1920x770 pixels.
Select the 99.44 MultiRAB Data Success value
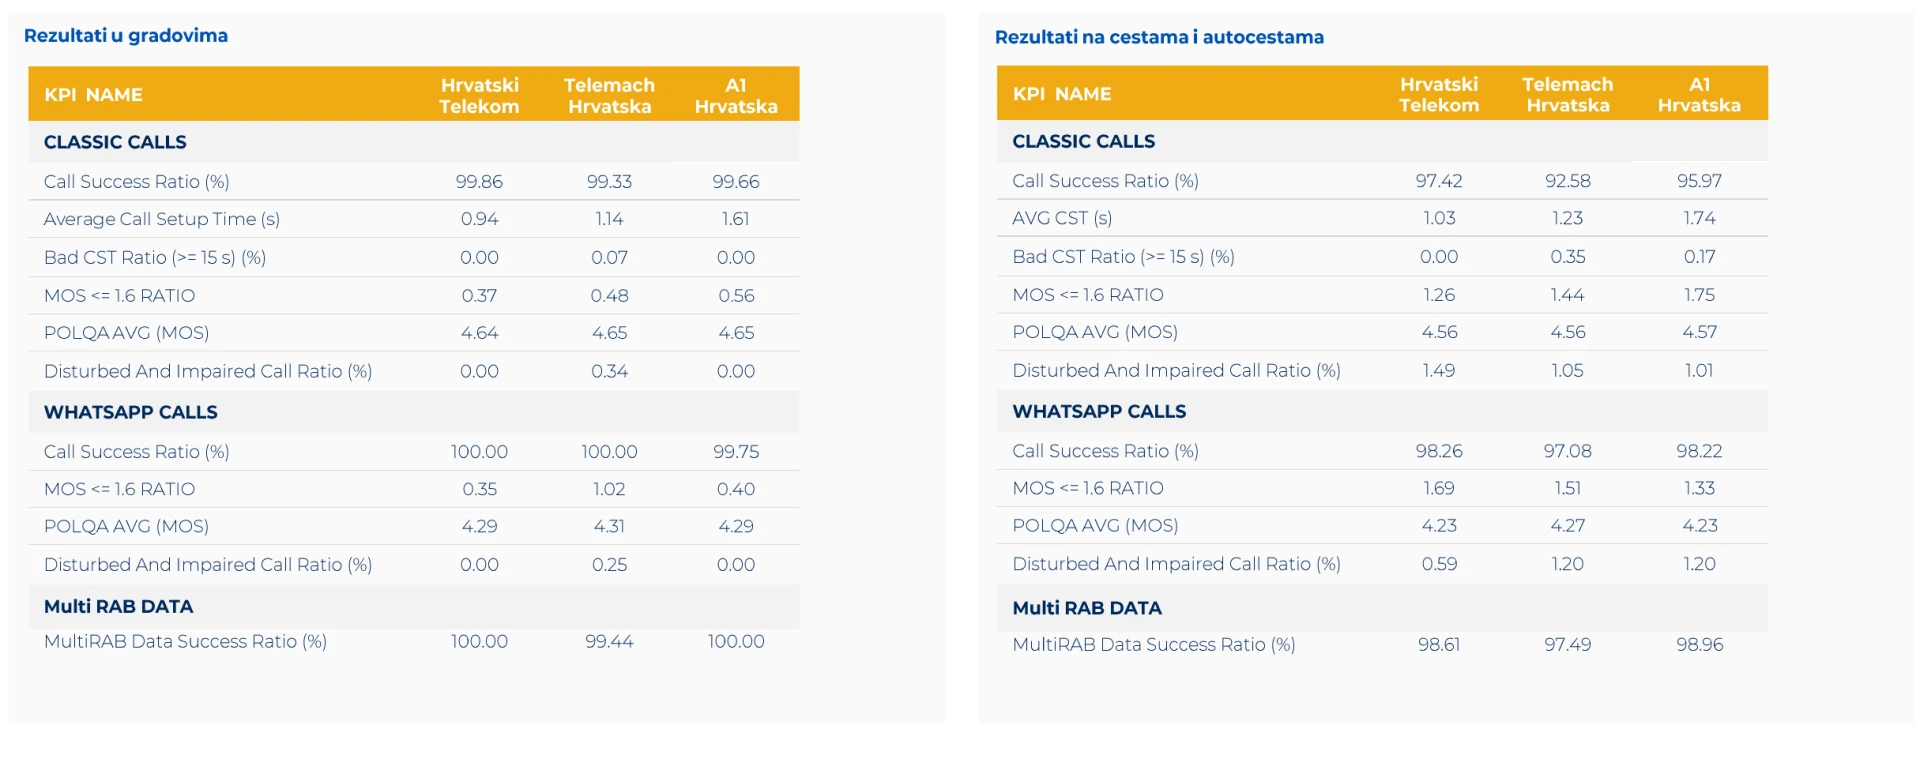(x=609, y=641)
